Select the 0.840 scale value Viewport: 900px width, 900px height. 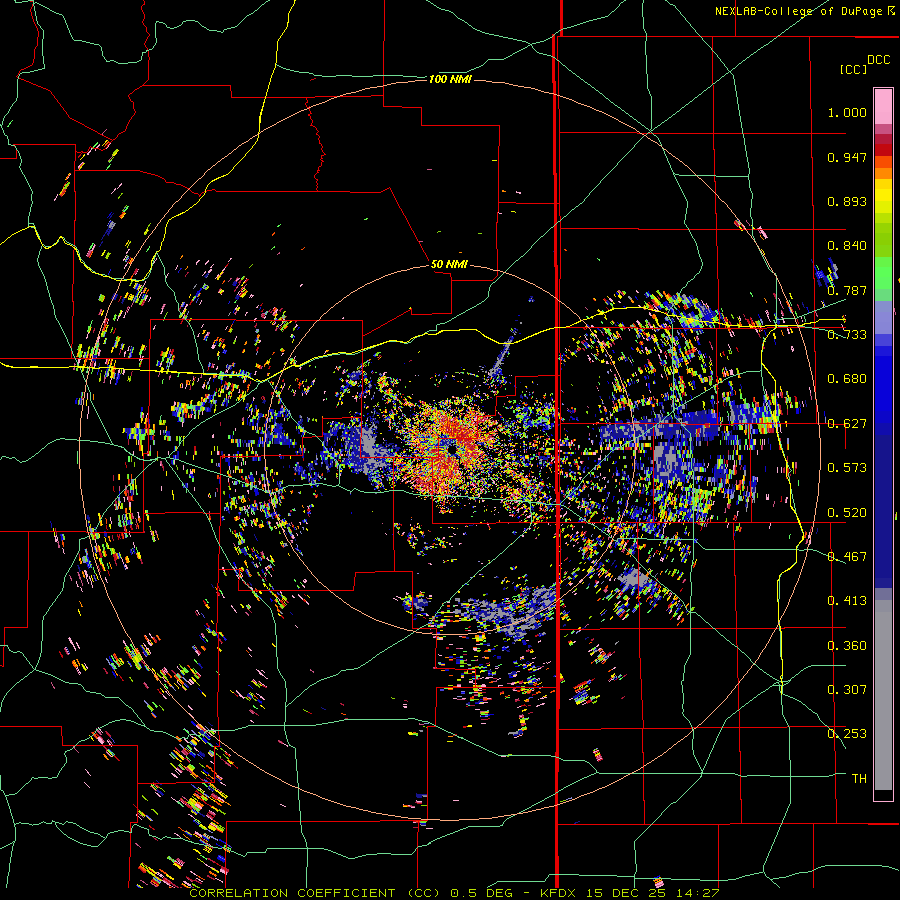pos(847,246)
